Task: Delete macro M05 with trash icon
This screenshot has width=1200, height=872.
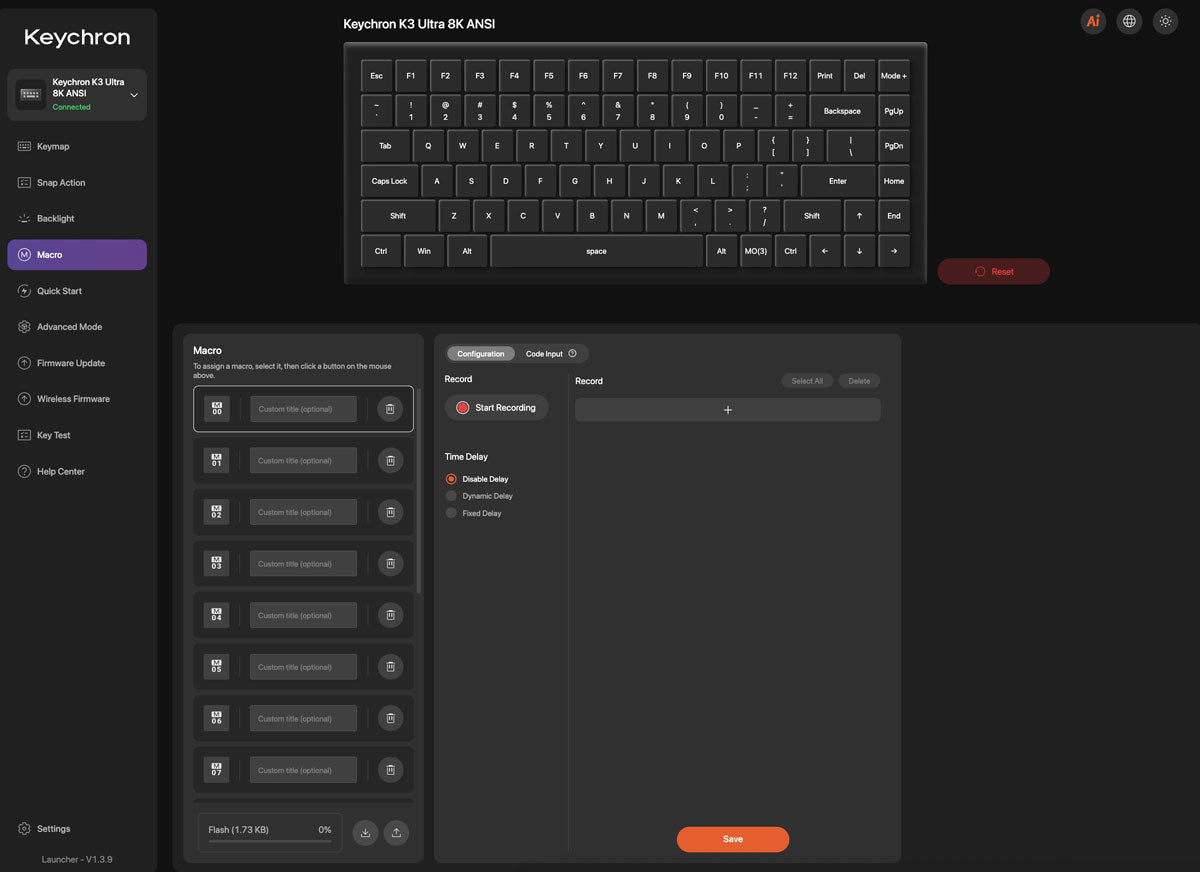Action: (391, 667)
